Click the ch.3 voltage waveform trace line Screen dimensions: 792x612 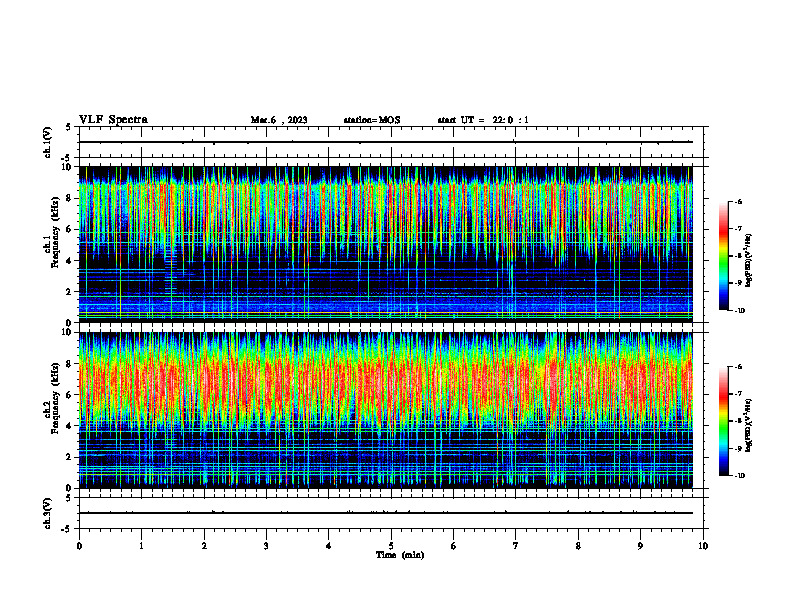(x=385, y=513)
